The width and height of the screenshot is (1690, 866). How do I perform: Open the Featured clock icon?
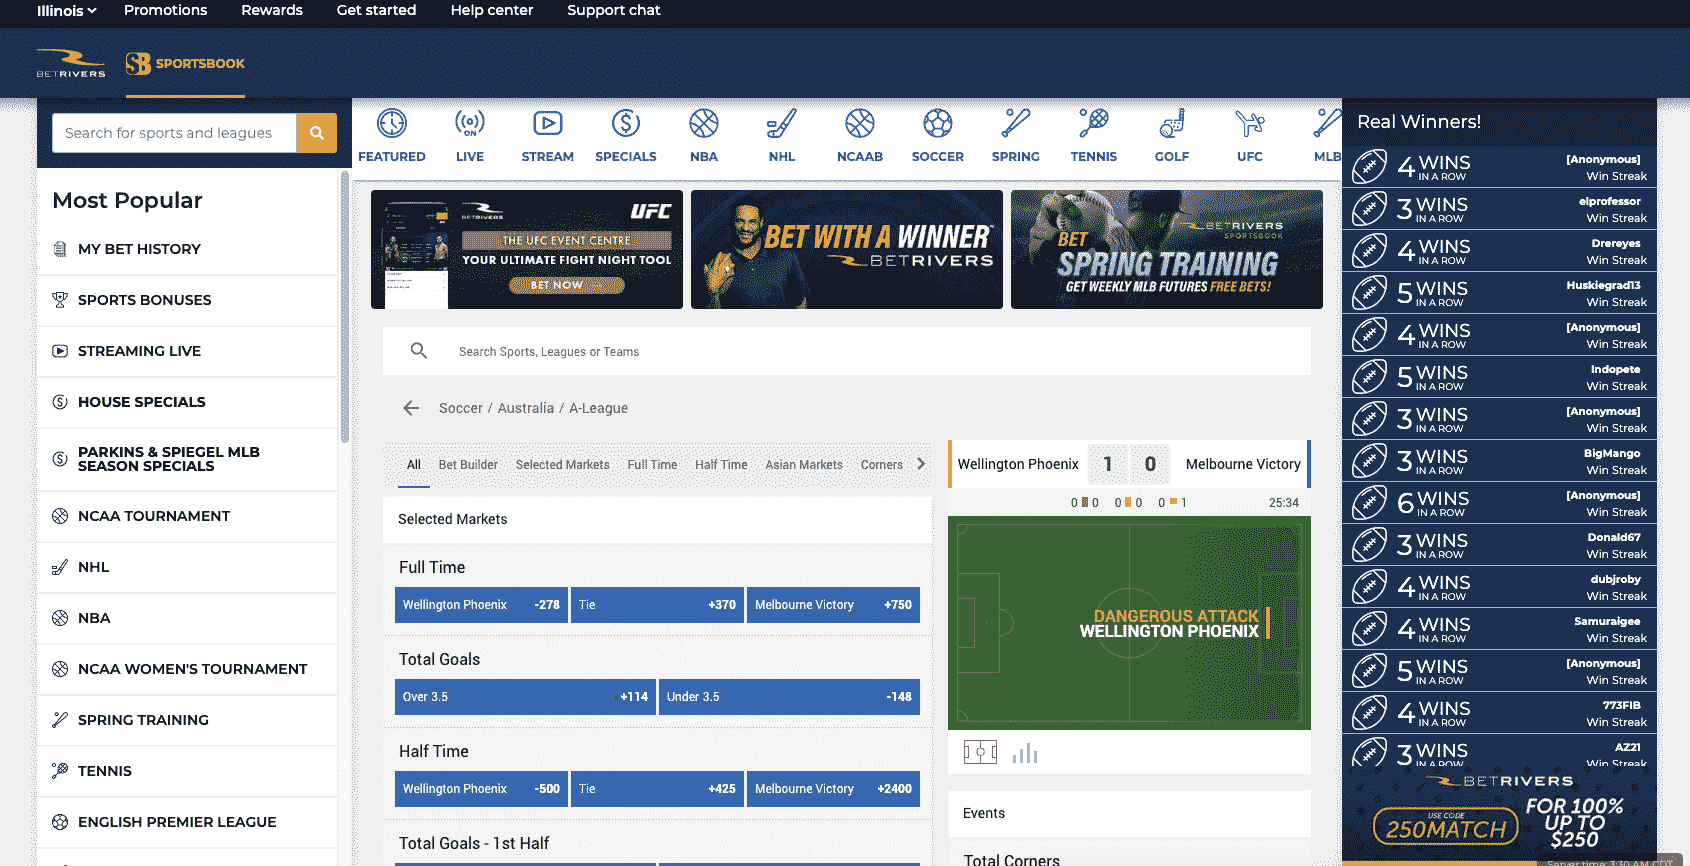392,123
